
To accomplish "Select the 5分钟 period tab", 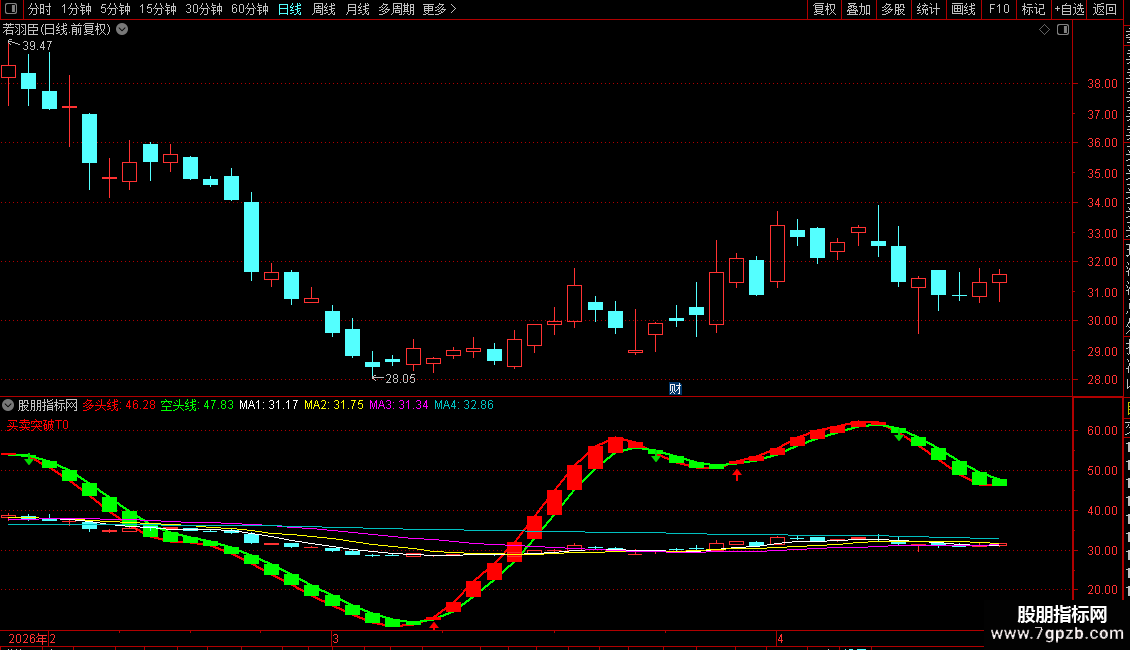I will (115, 9).
